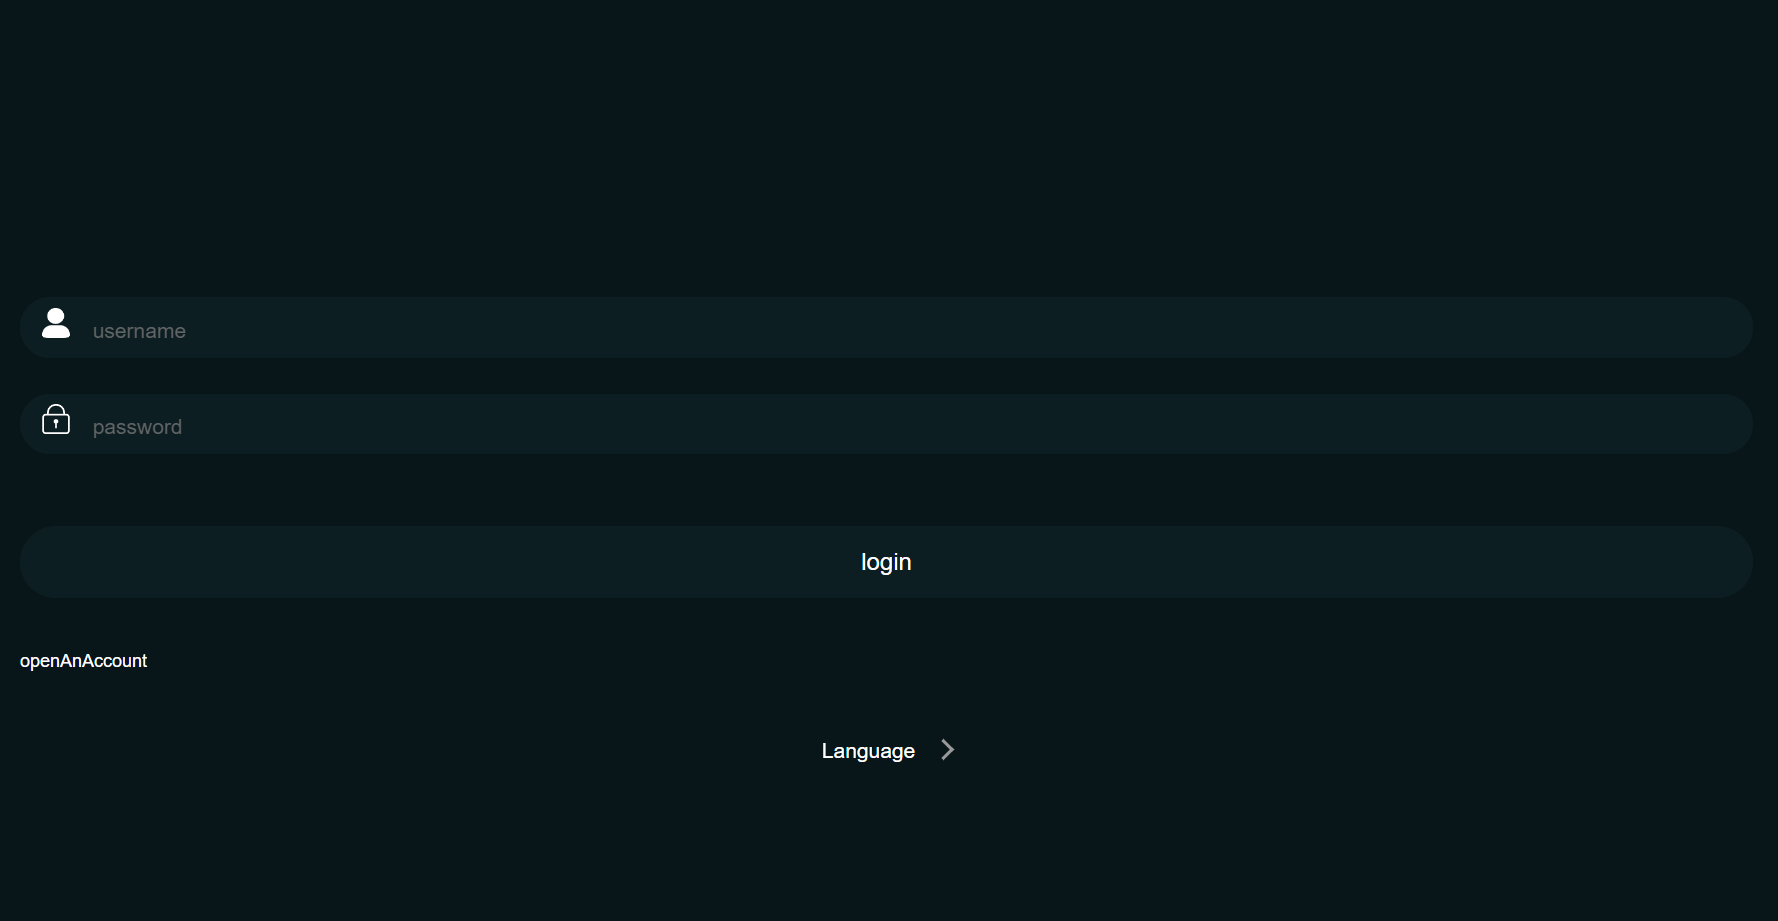The image size is (1778, 921).
Task: Click the padlock icon
Action: 56,419
